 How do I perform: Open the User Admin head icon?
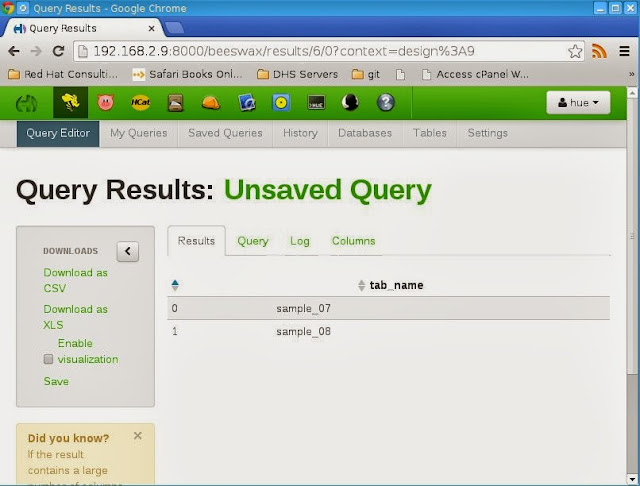[350, 103]
